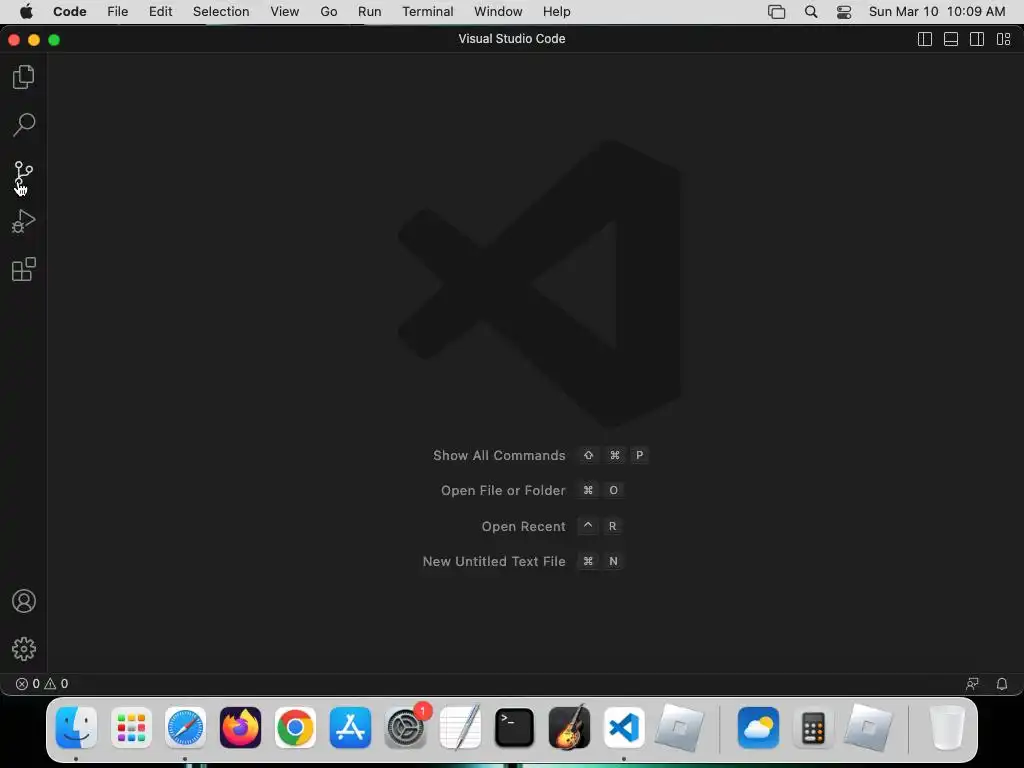
Task: Open the Terminal menu
Action: click(x=428, y=12)
